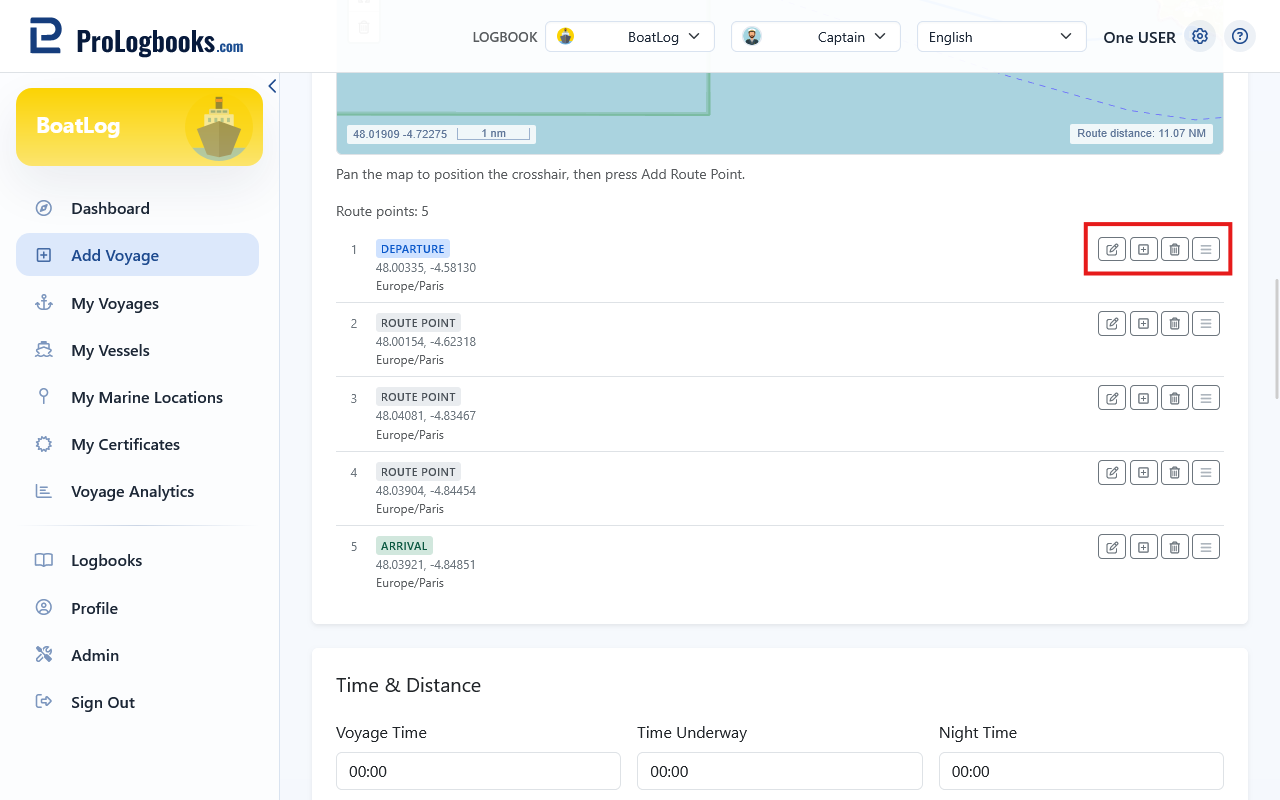Viewport: 1280px width, 800px height.
Task: Open My Marine Locations
Action: pyautogui.click(x=137, y=397)
